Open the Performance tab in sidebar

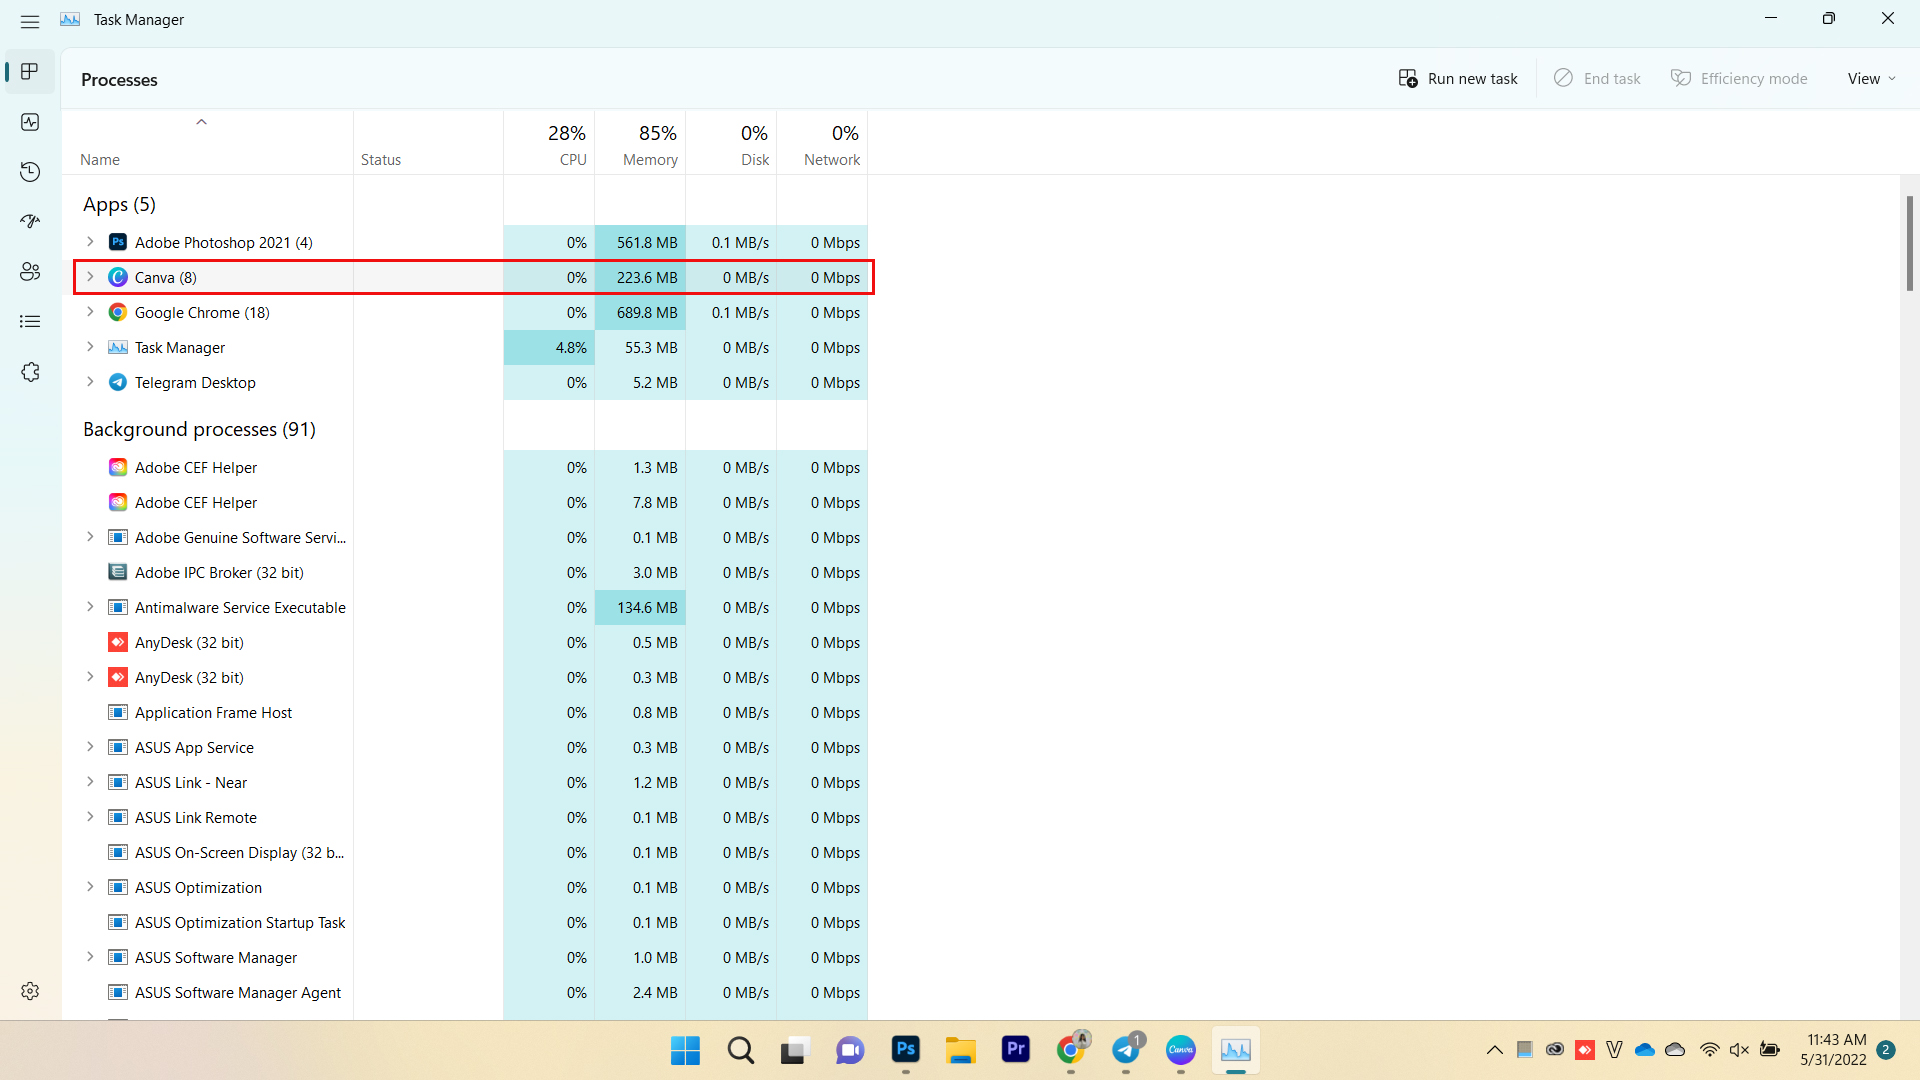click(30, 122)
